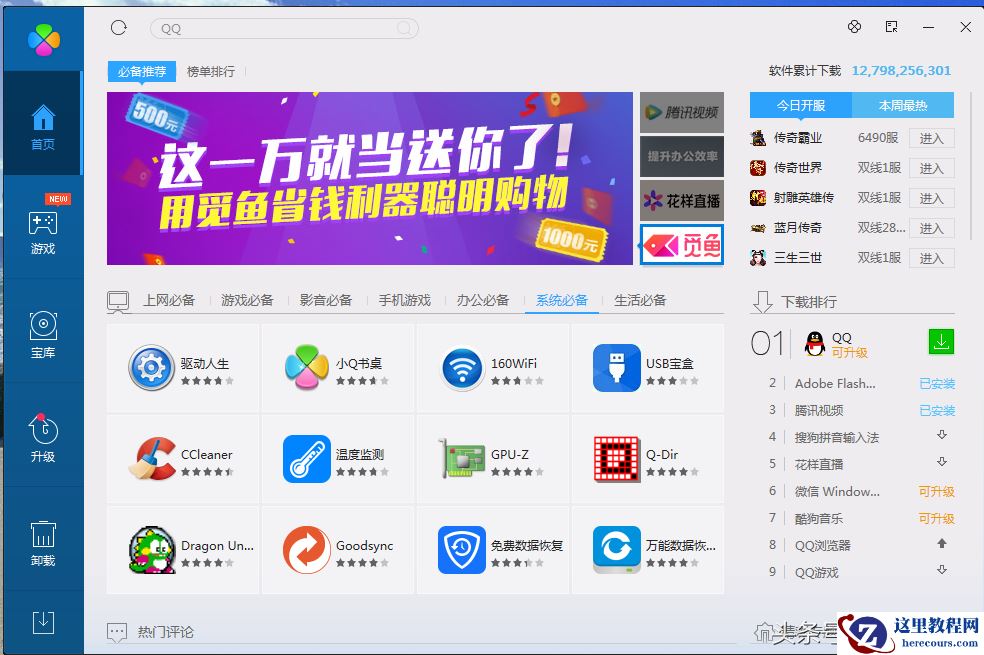The width and height of the screenshot is (984, 655).
Task: Open download manager icon at sidebar bottom
Action: tap(43, 622)
